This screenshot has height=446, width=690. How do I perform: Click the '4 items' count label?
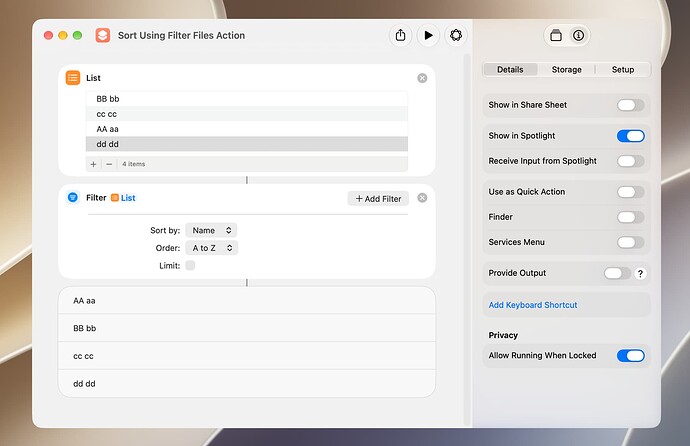134,164
